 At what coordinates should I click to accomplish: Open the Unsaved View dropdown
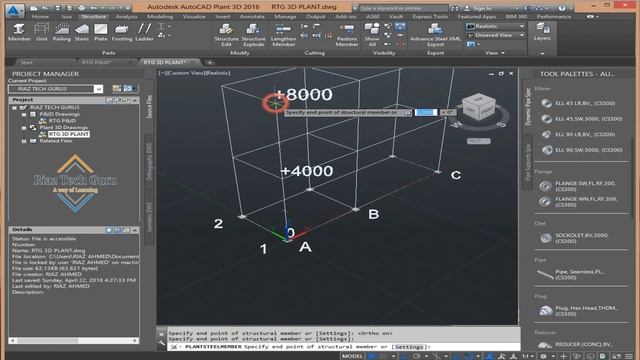522,35
